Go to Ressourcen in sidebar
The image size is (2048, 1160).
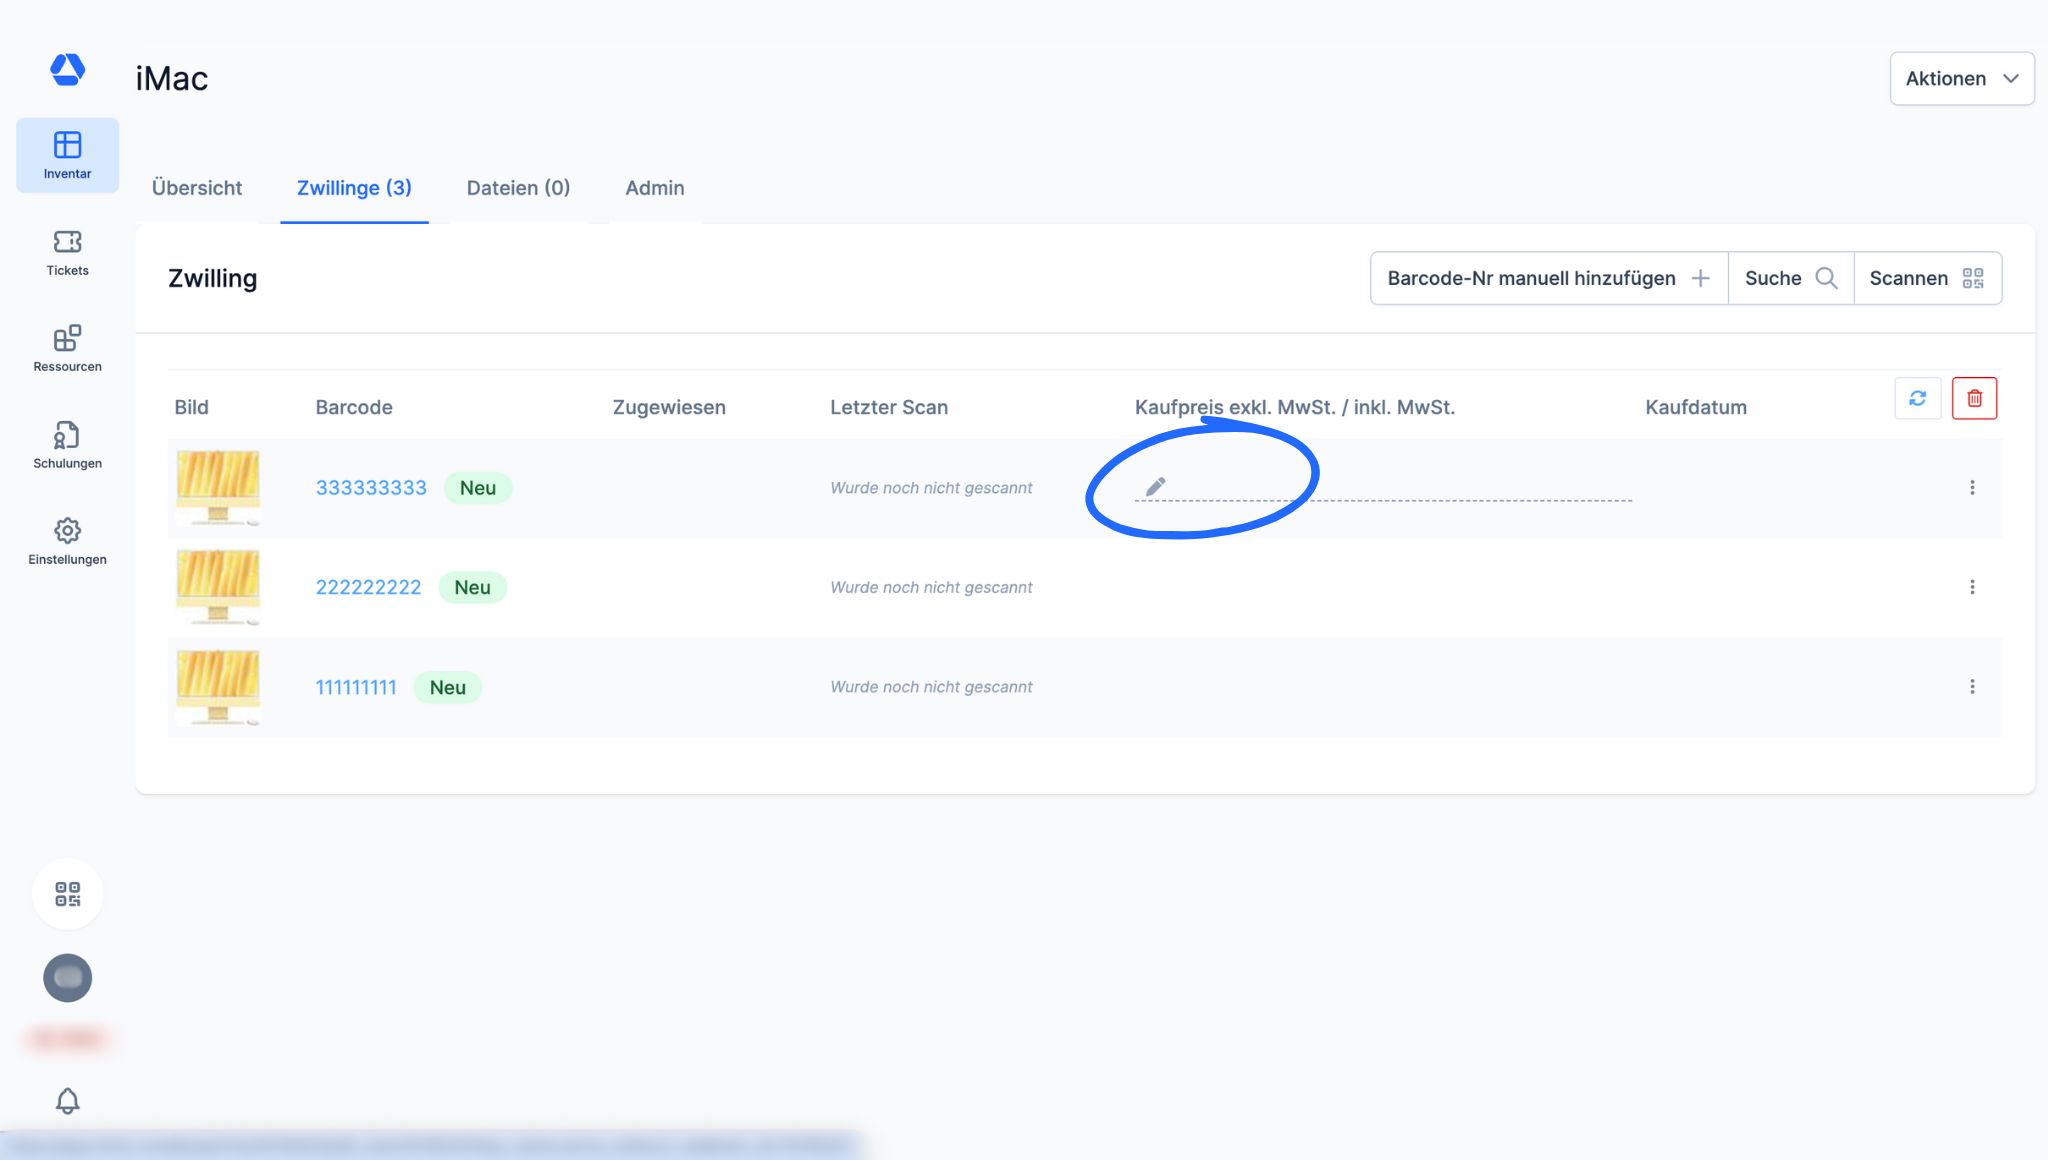[x=67, y=348]
